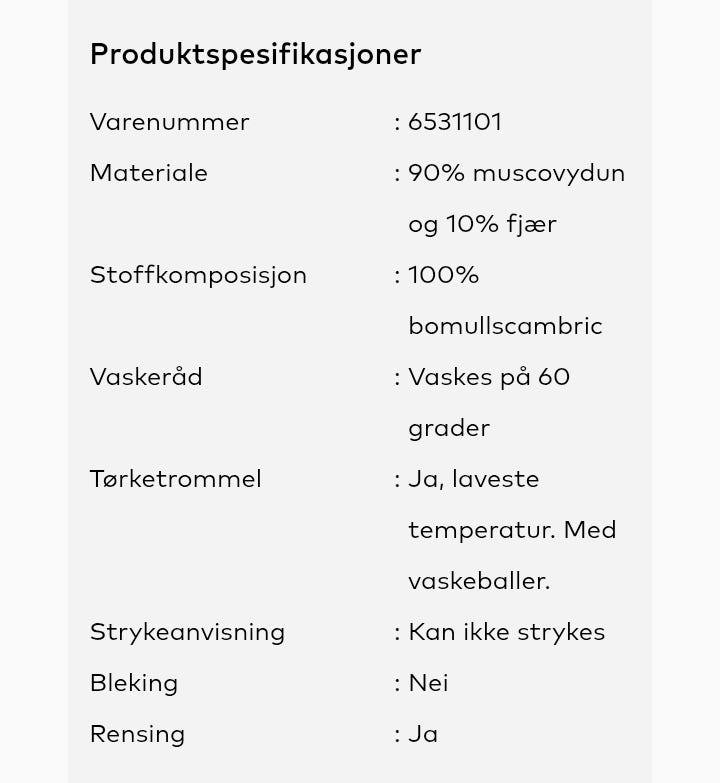Click the Vaskes på 60 text
The width and height of the screenshot is (720, 783).
(489, 378)
